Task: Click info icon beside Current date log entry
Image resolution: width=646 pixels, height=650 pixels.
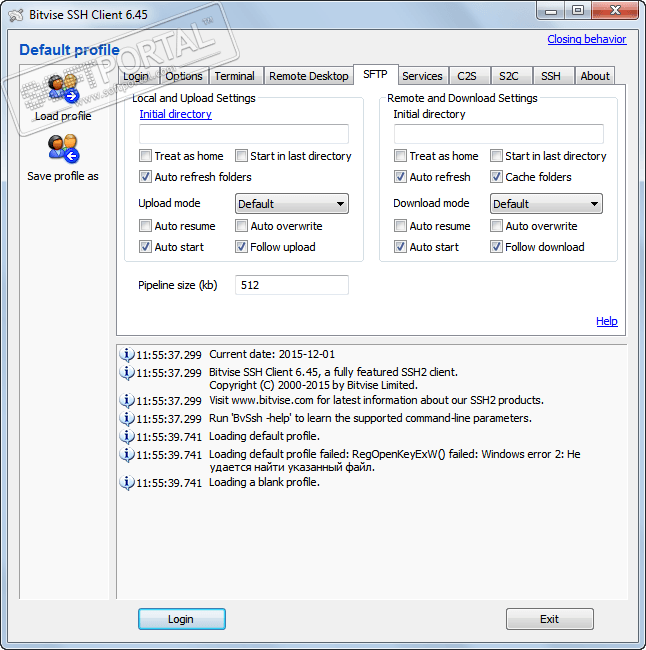Action: (x=127, y=354)
